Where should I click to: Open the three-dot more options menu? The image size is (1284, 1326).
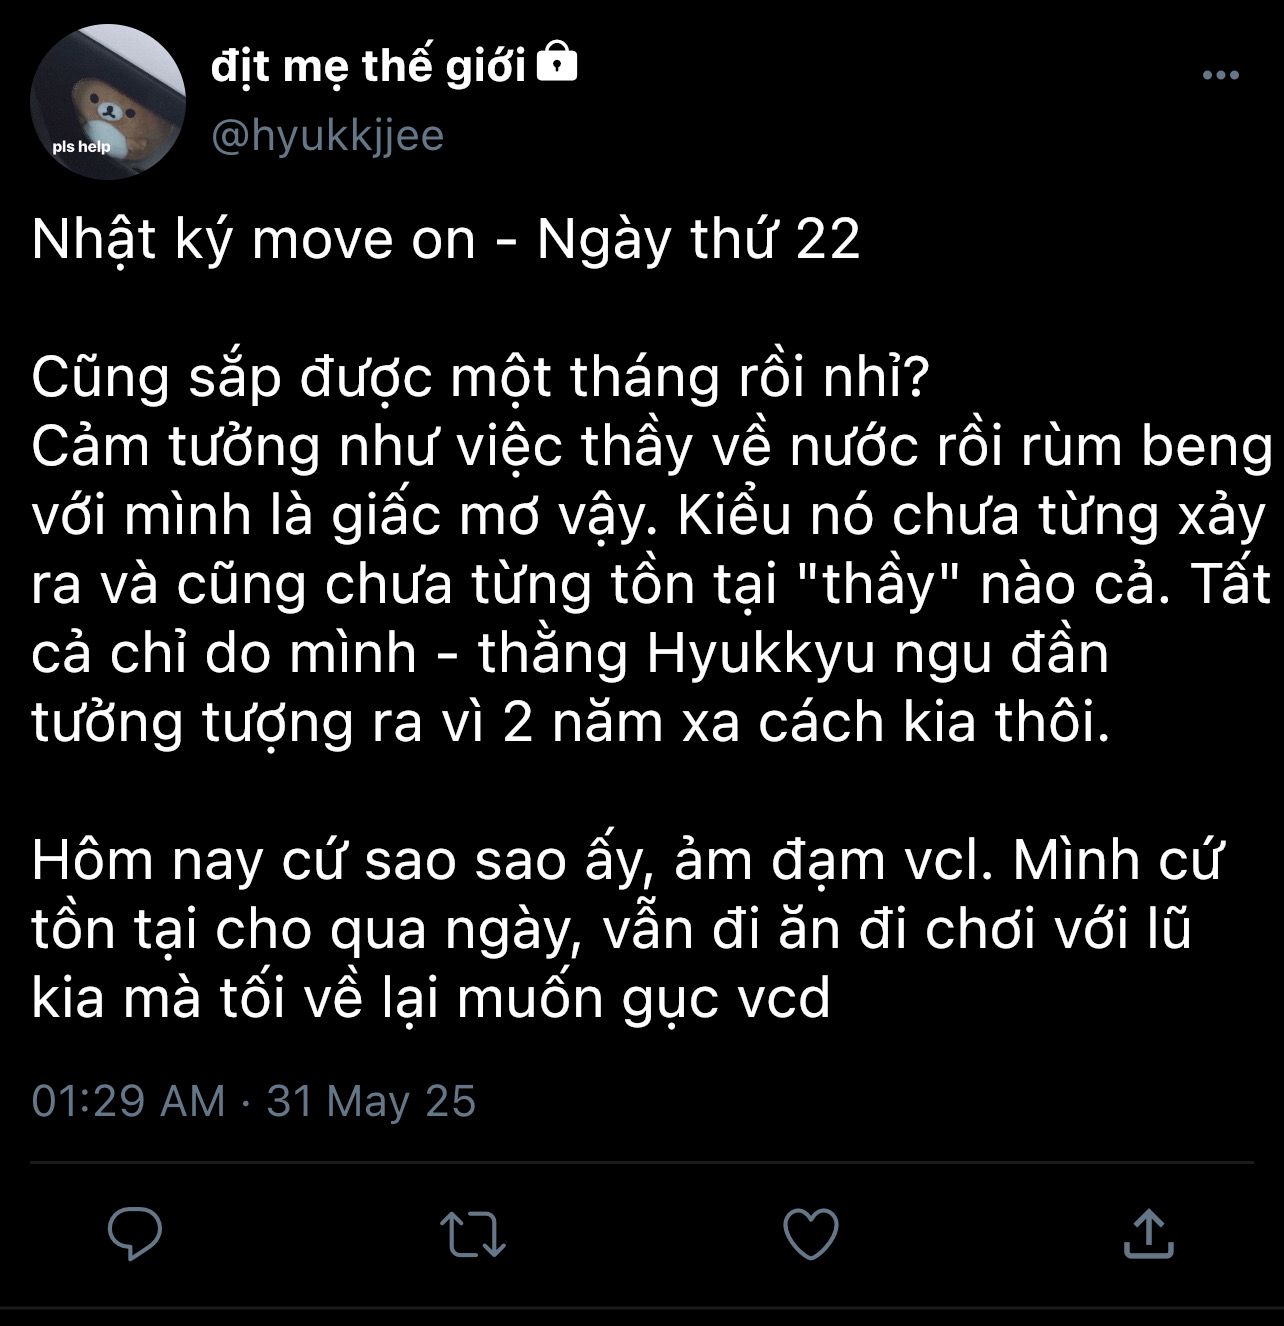[x=1220, y=75]
